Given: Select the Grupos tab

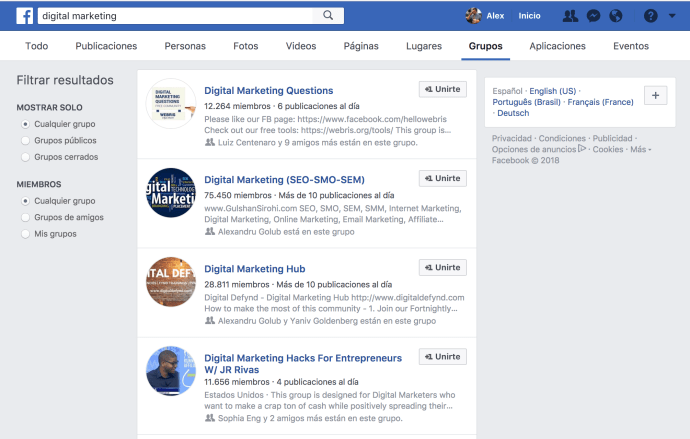Looking at the screenshot, I should pyautogui.click(x=485, y=46).
